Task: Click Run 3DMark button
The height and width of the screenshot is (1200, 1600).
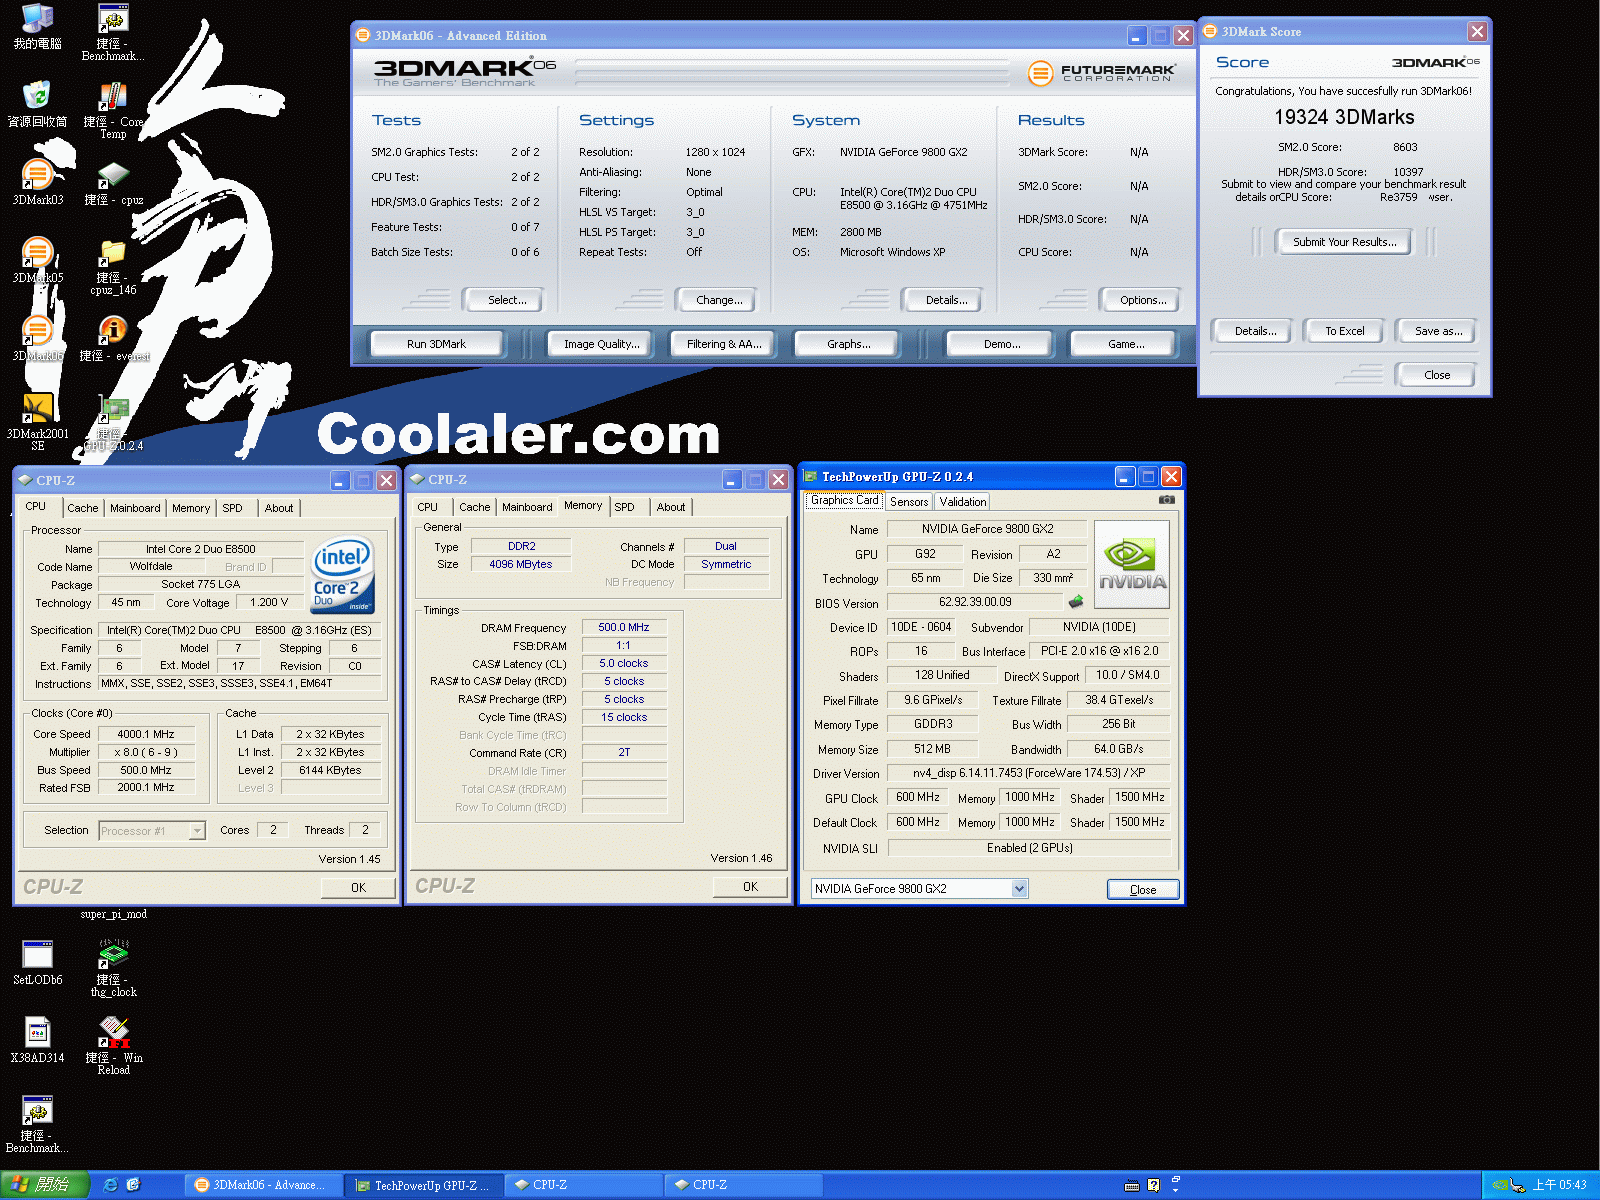Action: tap(436, 344)
